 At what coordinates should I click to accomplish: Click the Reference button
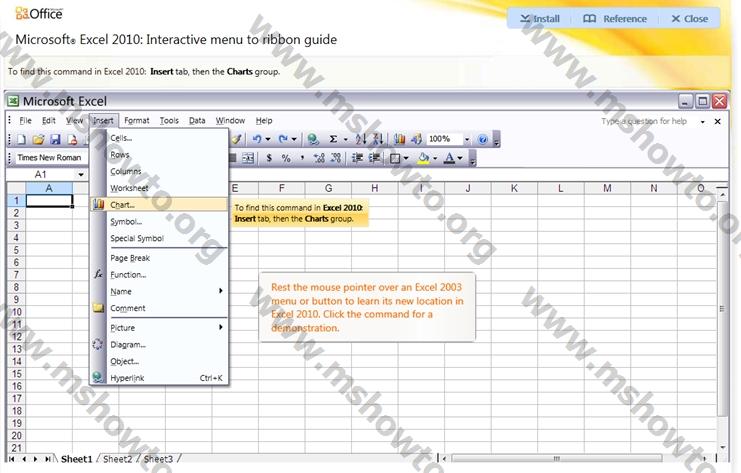615,18
